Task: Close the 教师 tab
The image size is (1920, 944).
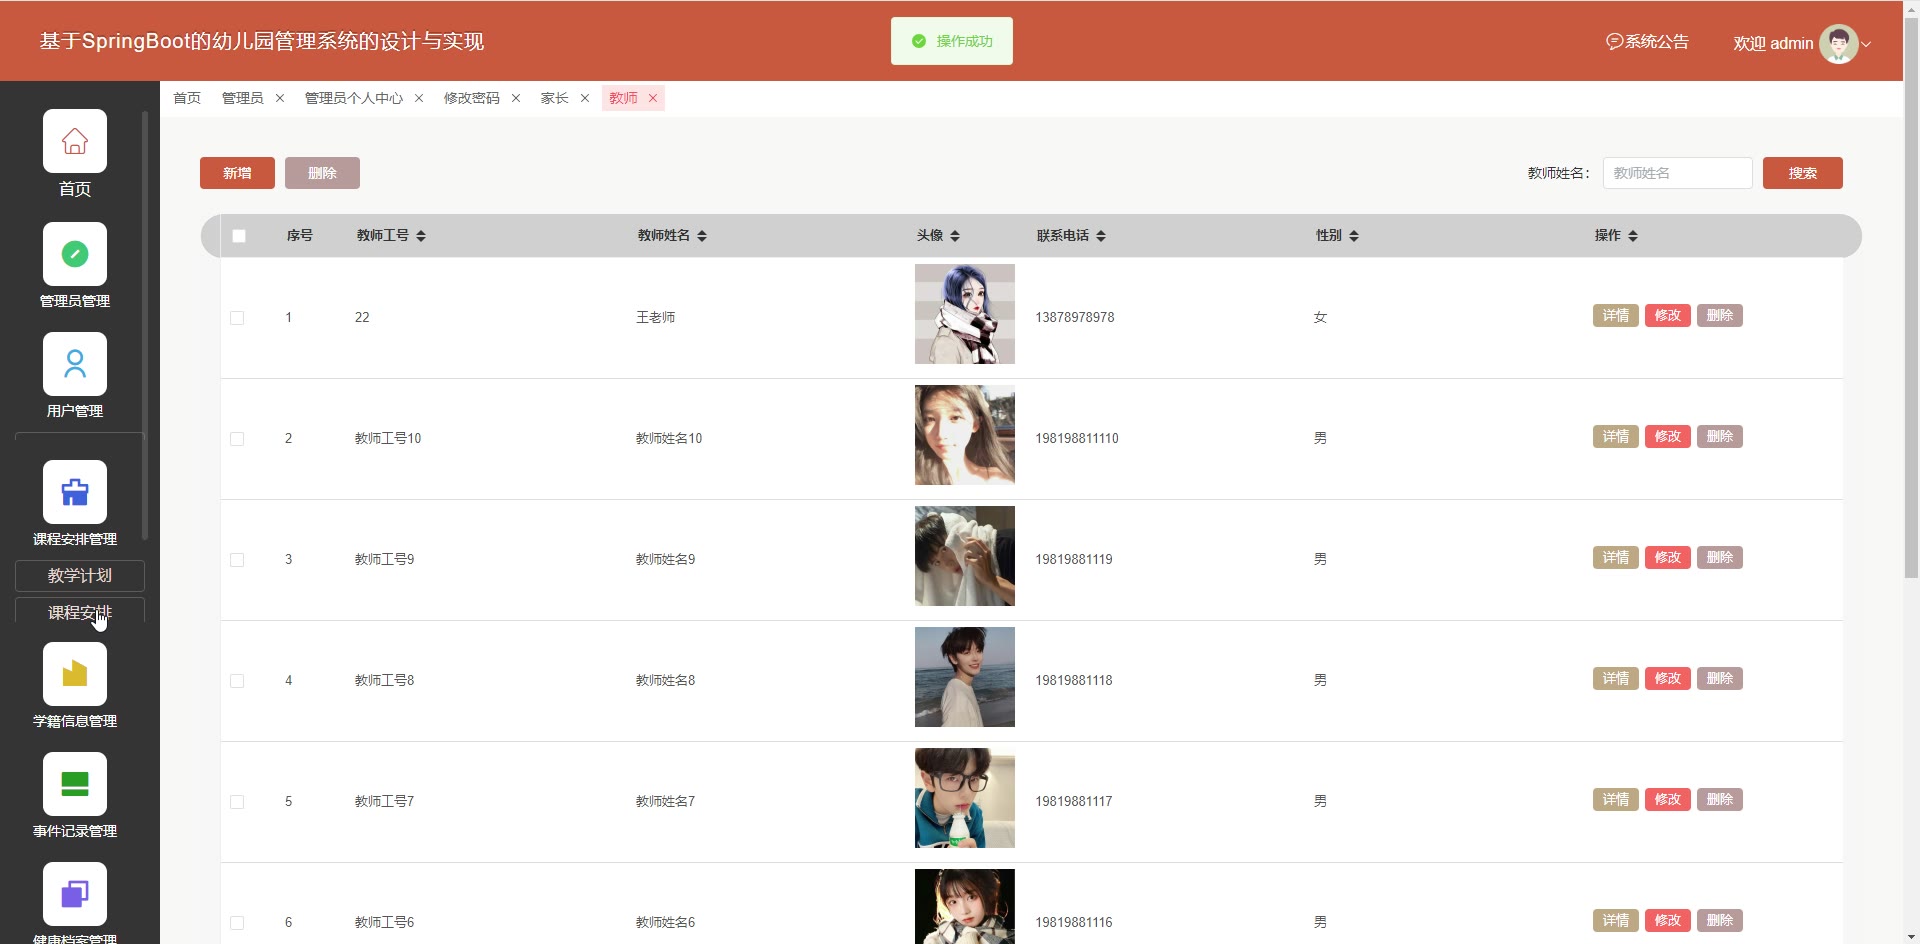Action: [653, 98]
